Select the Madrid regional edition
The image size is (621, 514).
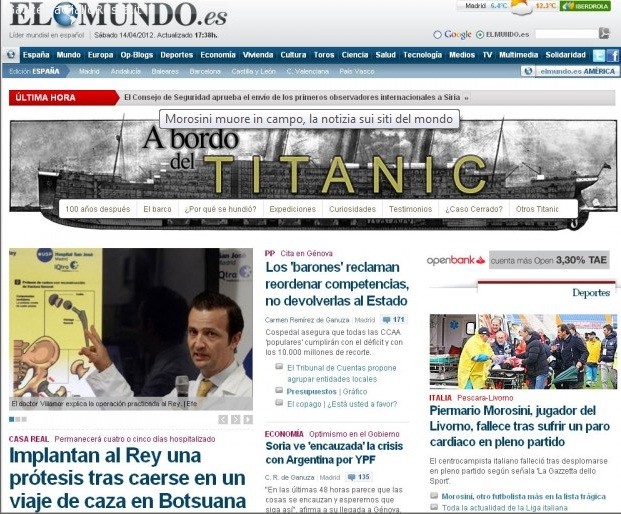click(x=89, y=72)
